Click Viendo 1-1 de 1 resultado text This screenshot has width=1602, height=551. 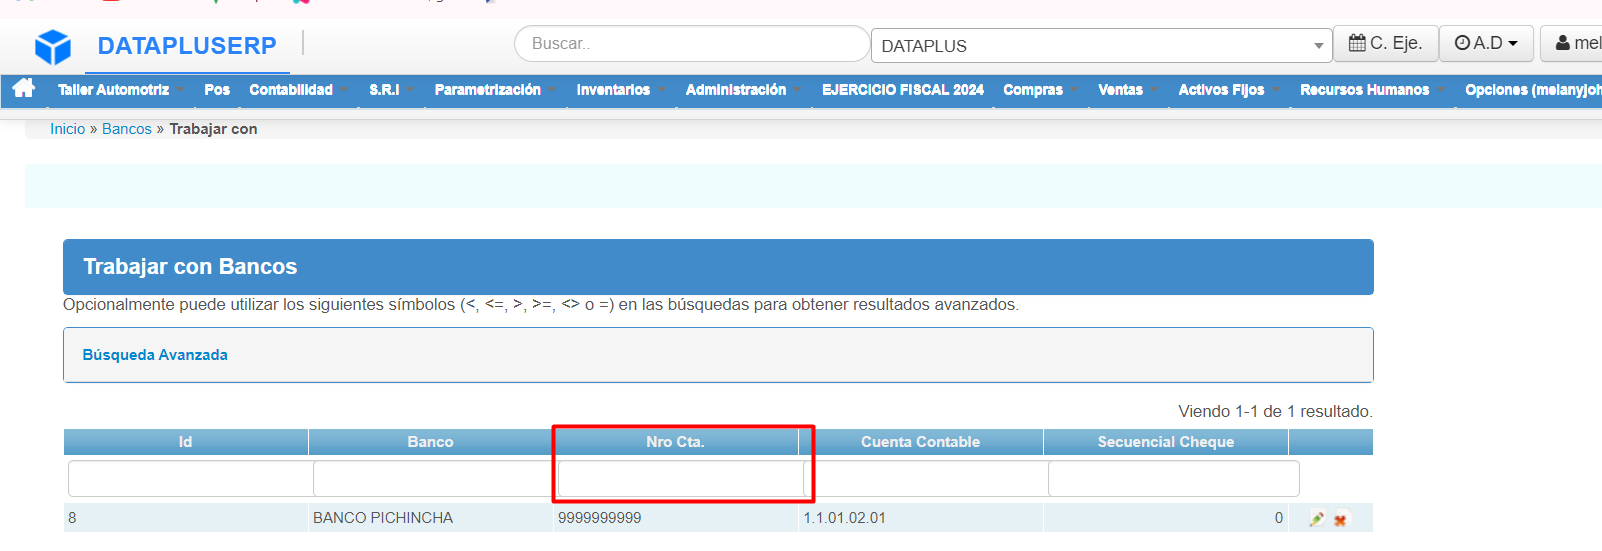(x=1275, y=412)
